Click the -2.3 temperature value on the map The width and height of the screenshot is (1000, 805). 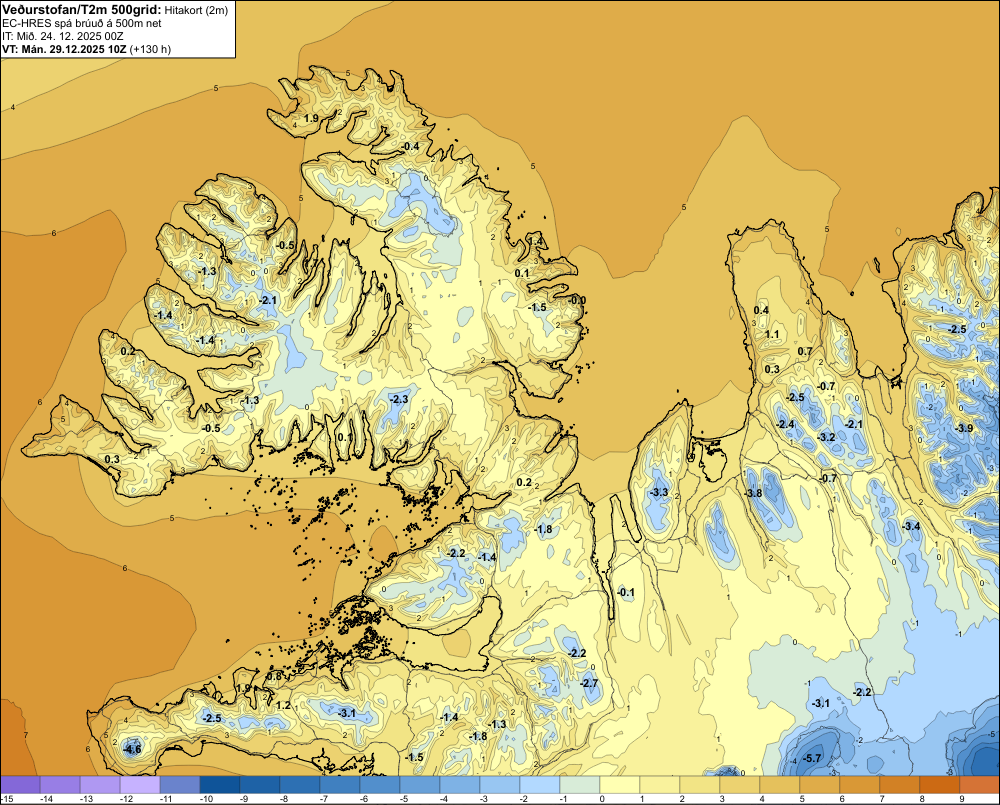point(399,399)
